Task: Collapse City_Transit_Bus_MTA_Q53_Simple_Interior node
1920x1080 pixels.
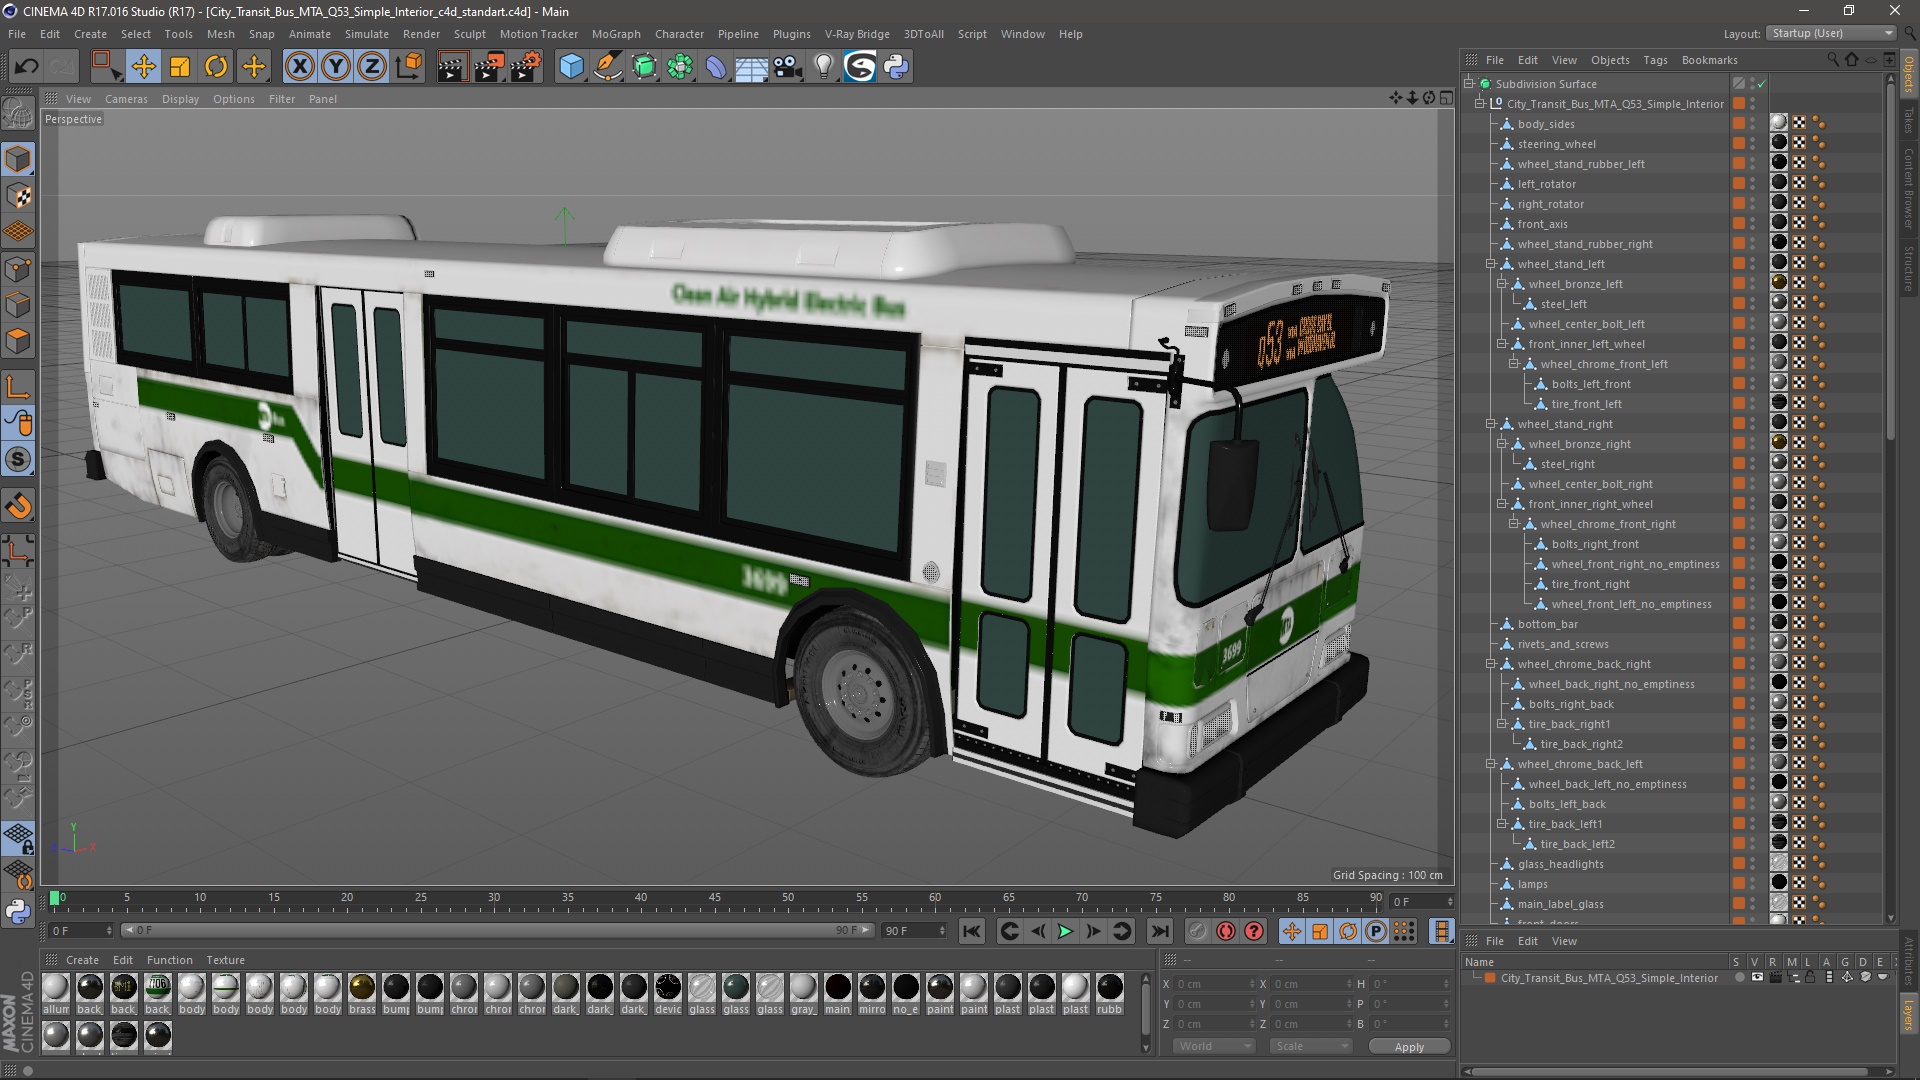Action: pyautogui.click(x=1480, y=104)
